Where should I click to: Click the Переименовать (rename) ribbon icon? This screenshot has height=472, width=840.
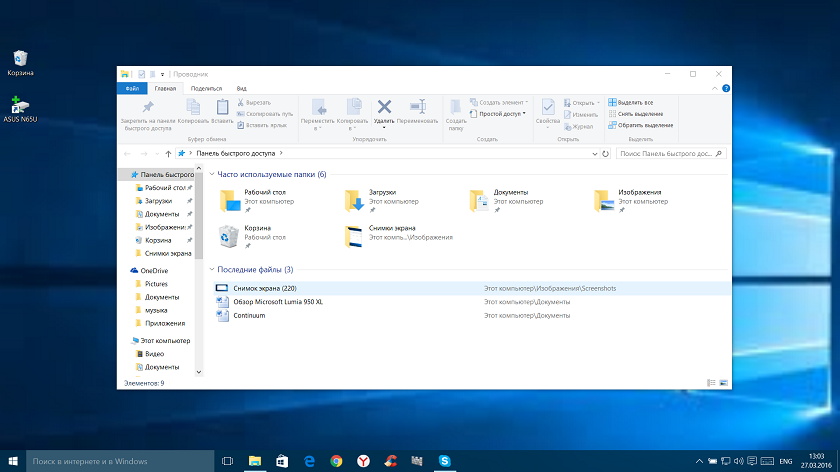click(x=416, y=108)
